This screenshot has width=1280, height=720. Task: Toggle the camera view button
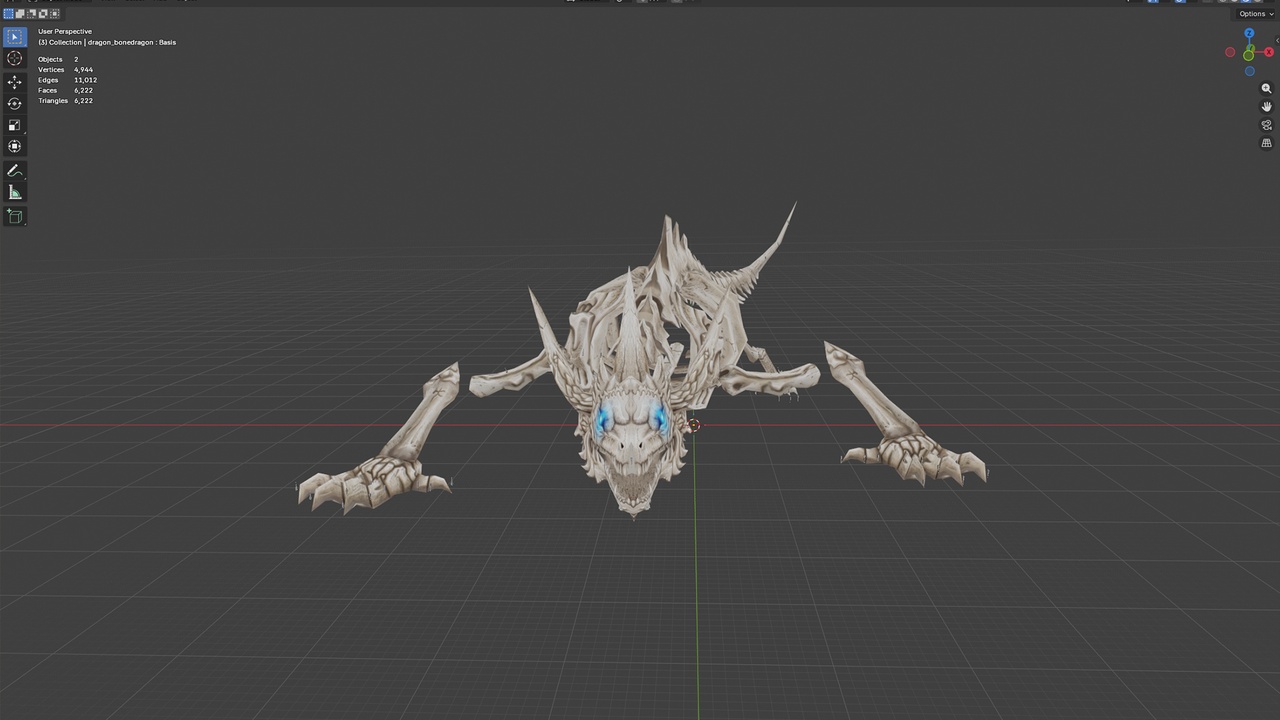[1266, 125]
